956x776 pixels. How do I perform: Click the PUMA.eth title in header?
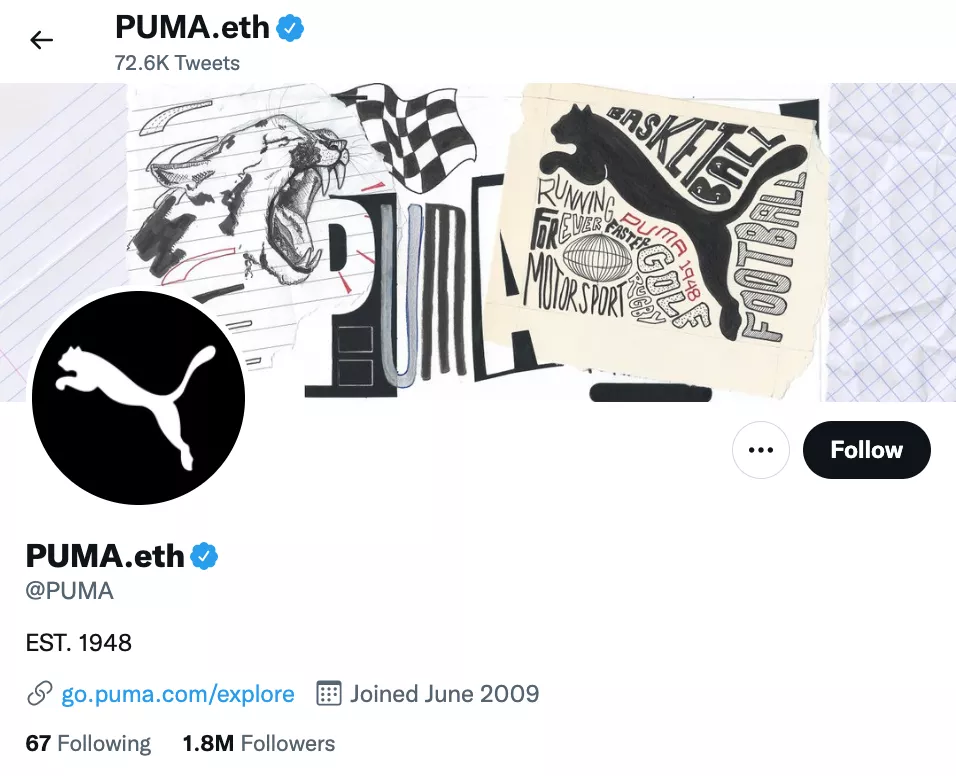[192, 27]
